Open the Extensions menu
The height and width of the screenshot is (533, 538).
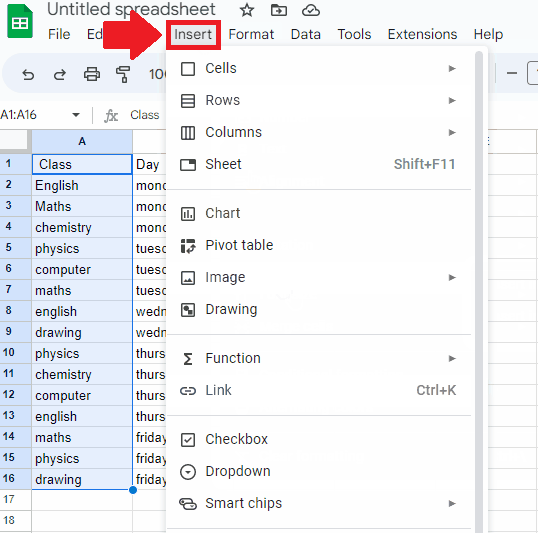coord(422,34)
